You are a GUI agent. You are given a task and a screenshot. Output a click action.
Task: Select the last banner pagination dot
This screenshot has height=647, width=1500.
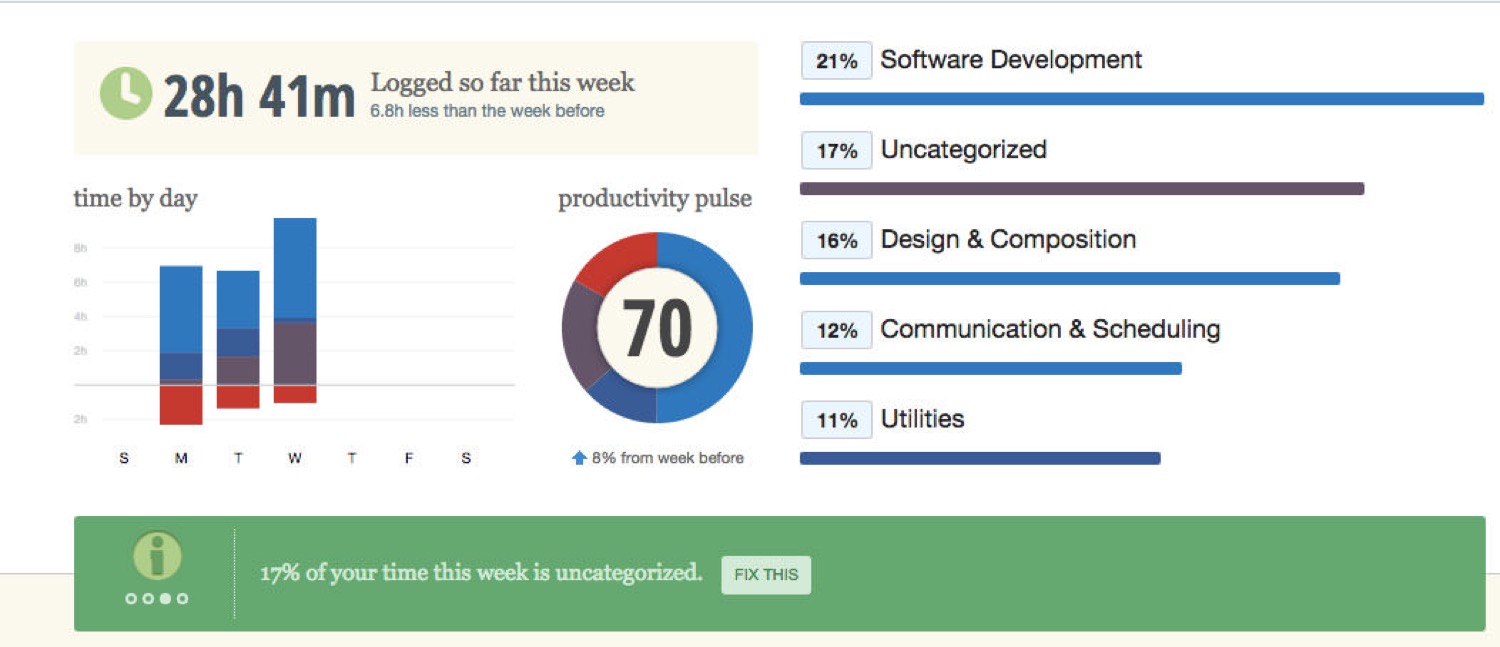pyautogui.click(x=182, y=599)
